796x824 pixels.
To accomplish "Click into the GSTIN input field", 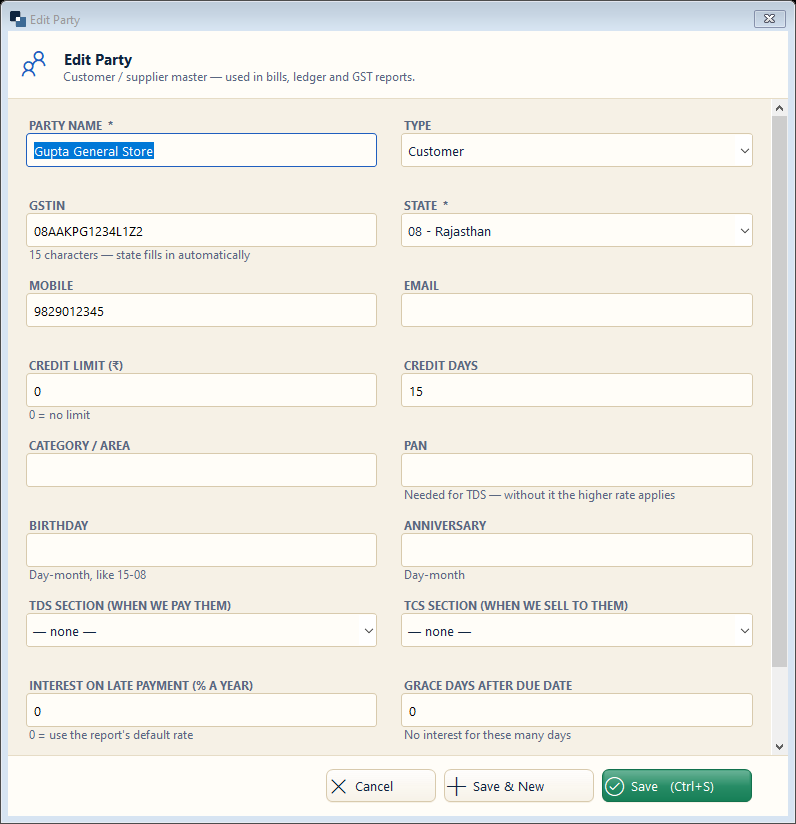I will point(201,230).
